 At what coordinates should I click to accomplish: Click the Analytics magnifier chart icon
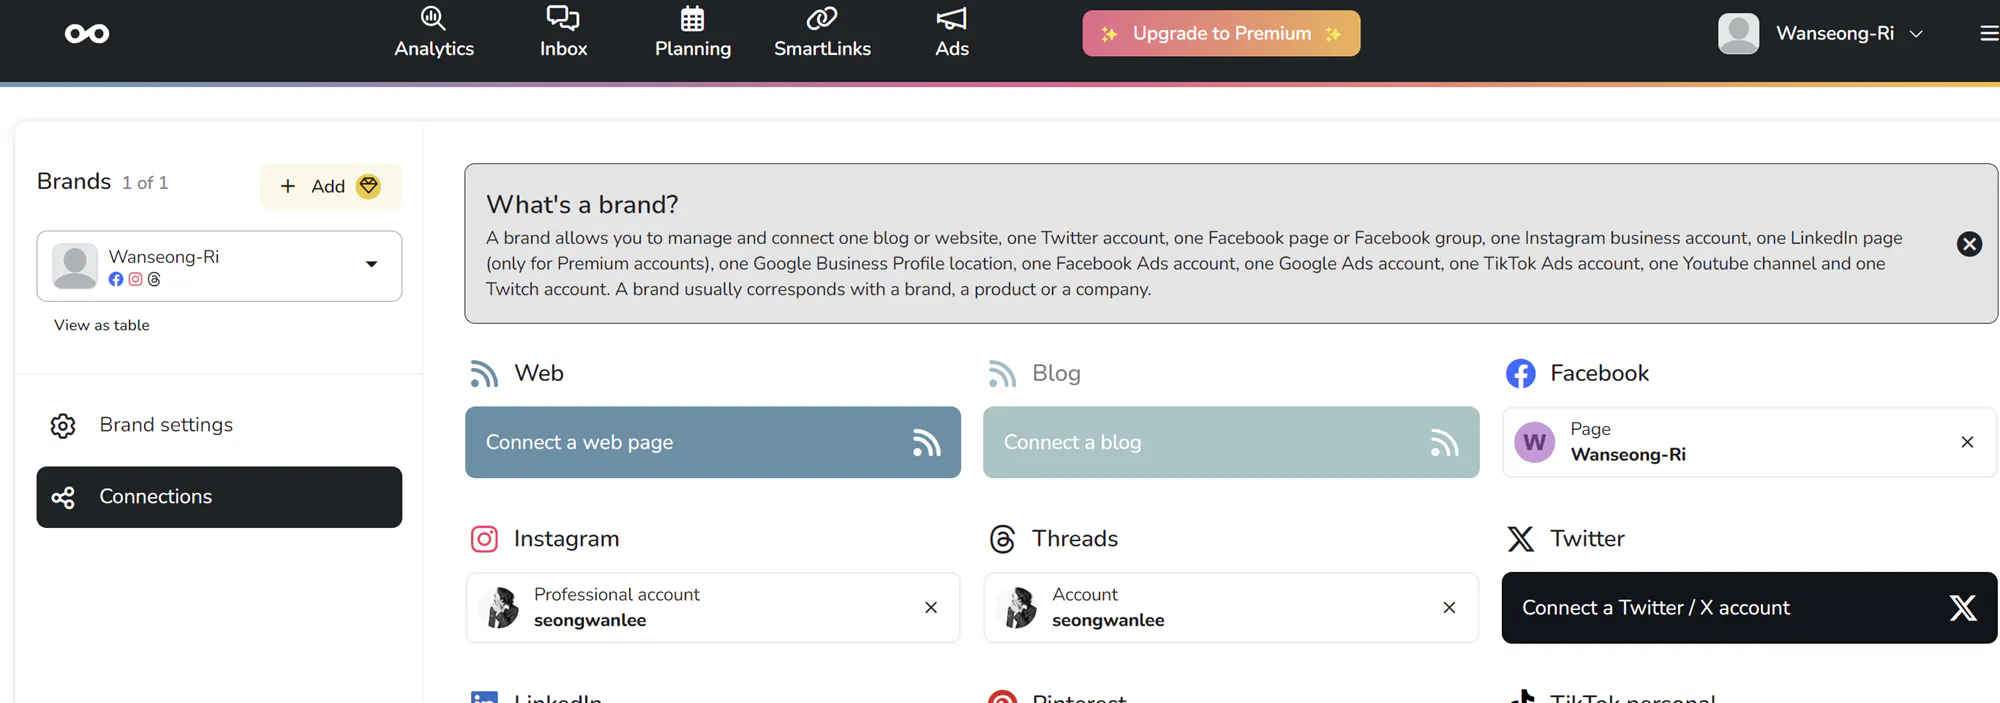[x=433, y=18]
